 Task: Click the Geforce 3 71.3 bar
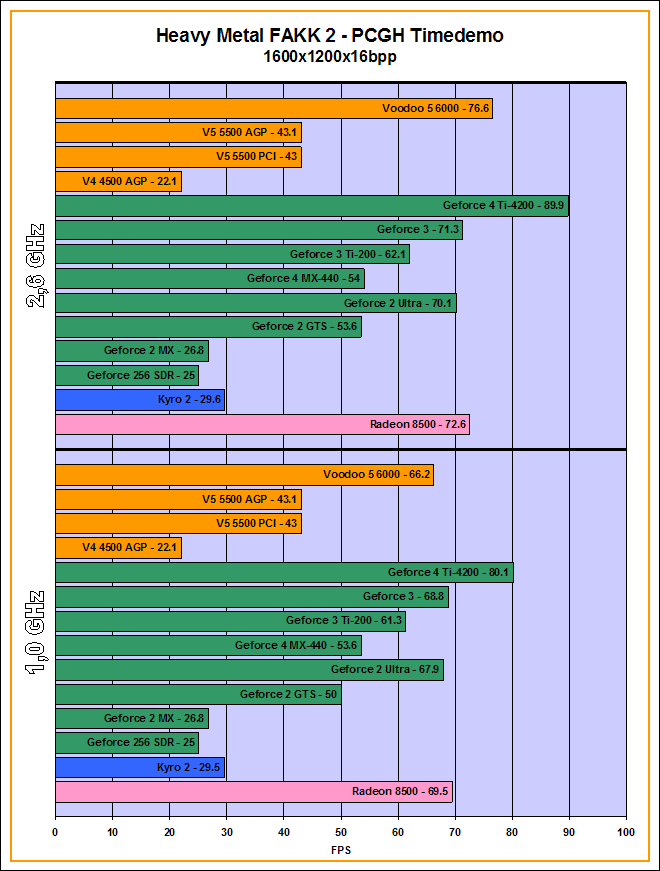(258, 230)
